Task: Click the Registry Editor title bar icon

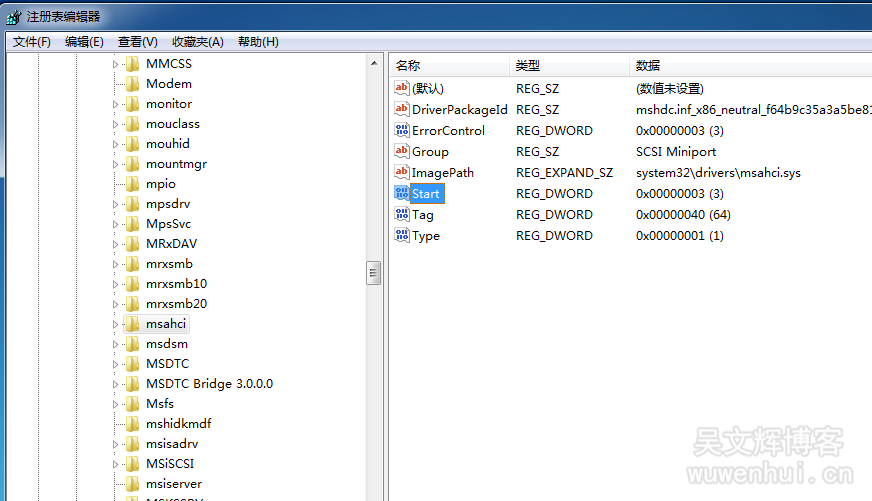Action: (x=13, y=17)
